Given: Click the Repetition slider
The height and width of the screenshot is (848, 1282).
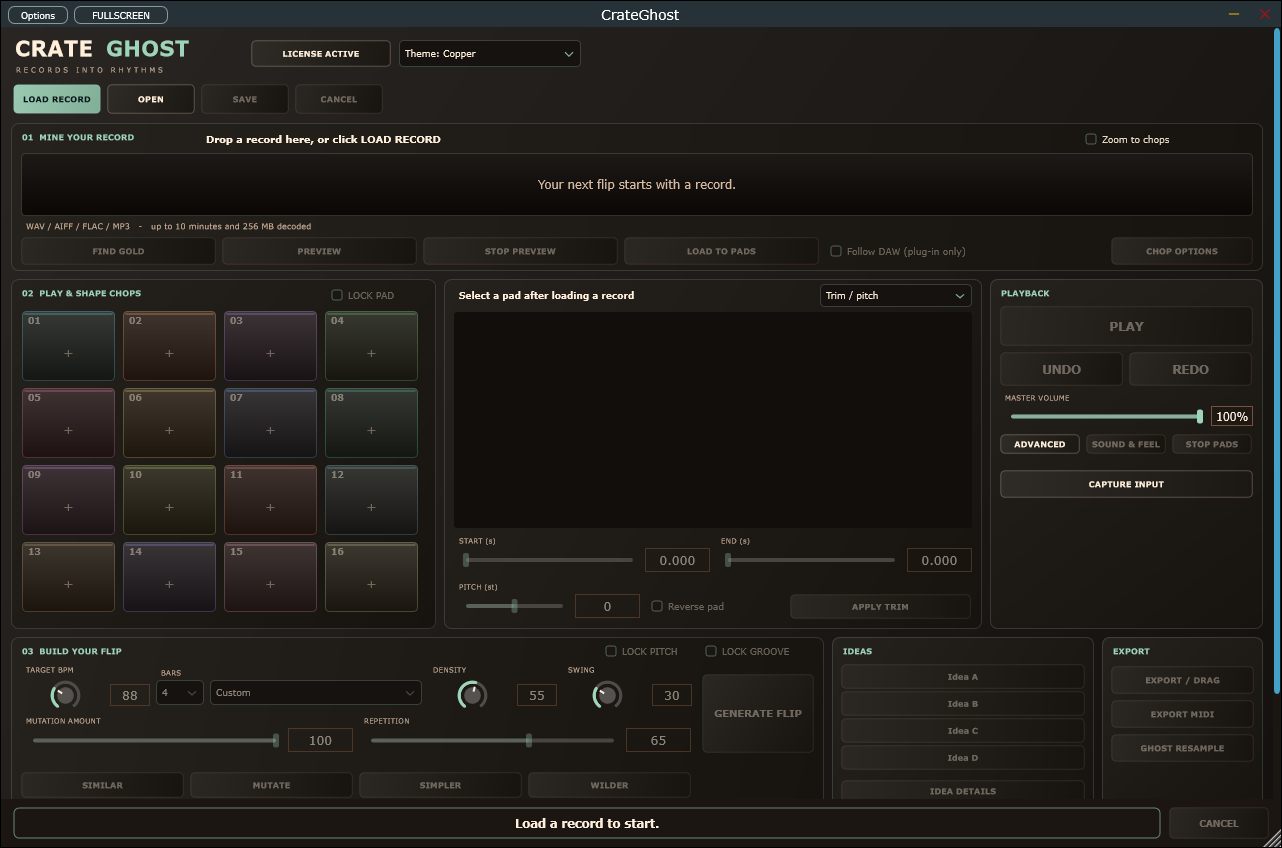Looking at the screenshot, I should [x=492, y=740].
